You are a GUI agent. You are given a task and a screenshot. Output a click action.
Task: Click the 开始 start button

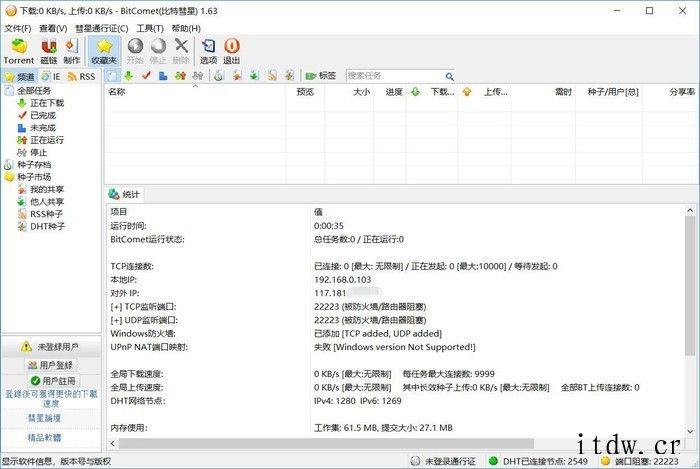click(x=135, y=51)
